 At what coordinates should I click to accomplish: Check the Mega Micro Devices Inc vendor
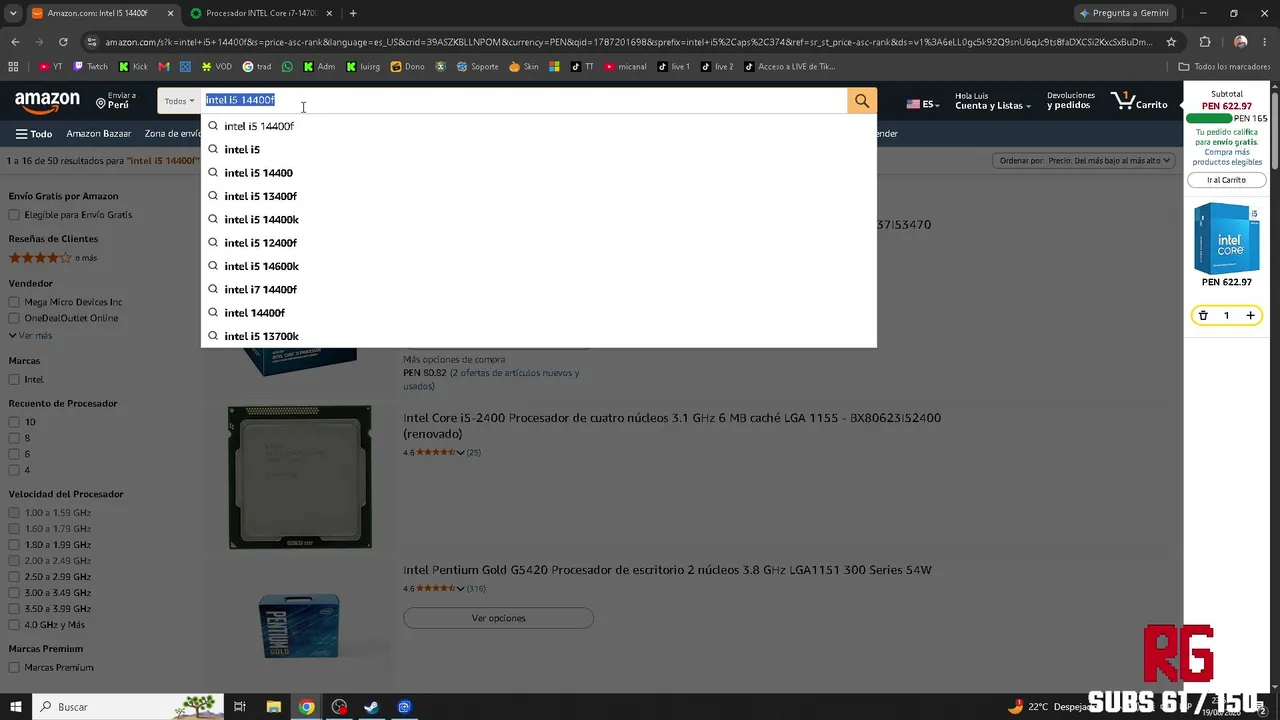coord(14,302)
